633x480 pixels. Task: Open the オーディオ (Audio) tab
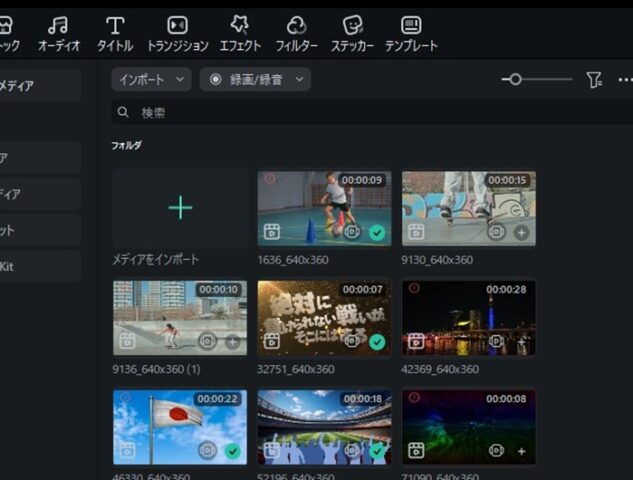point(59,33)
